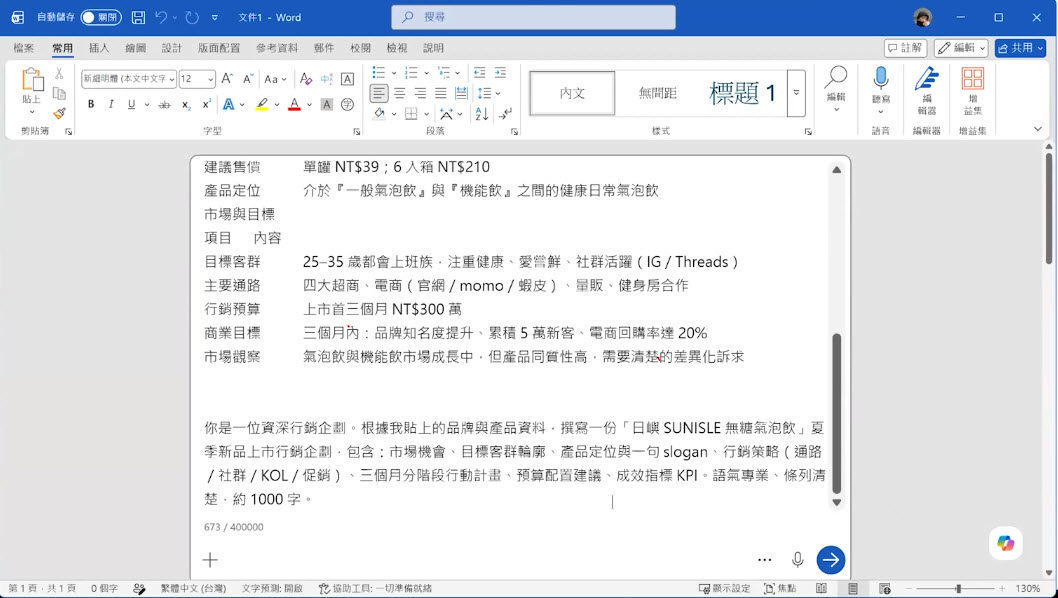Click the Copilot floating icon

(1005, 543)
